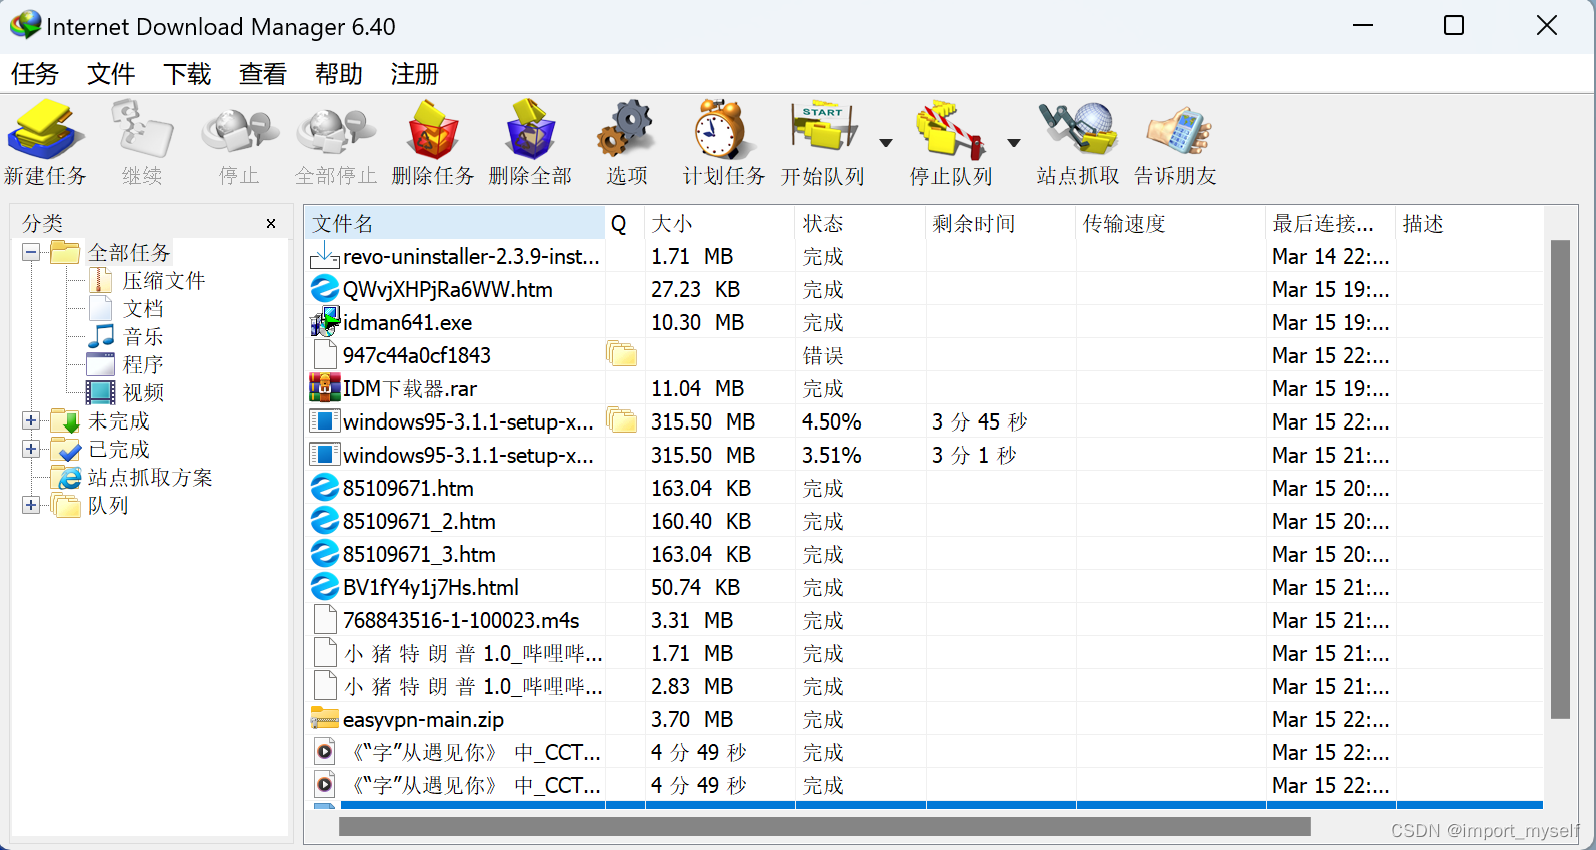
Task: Click 未完成 folder icon with green arrow
Action: (66, 421)
